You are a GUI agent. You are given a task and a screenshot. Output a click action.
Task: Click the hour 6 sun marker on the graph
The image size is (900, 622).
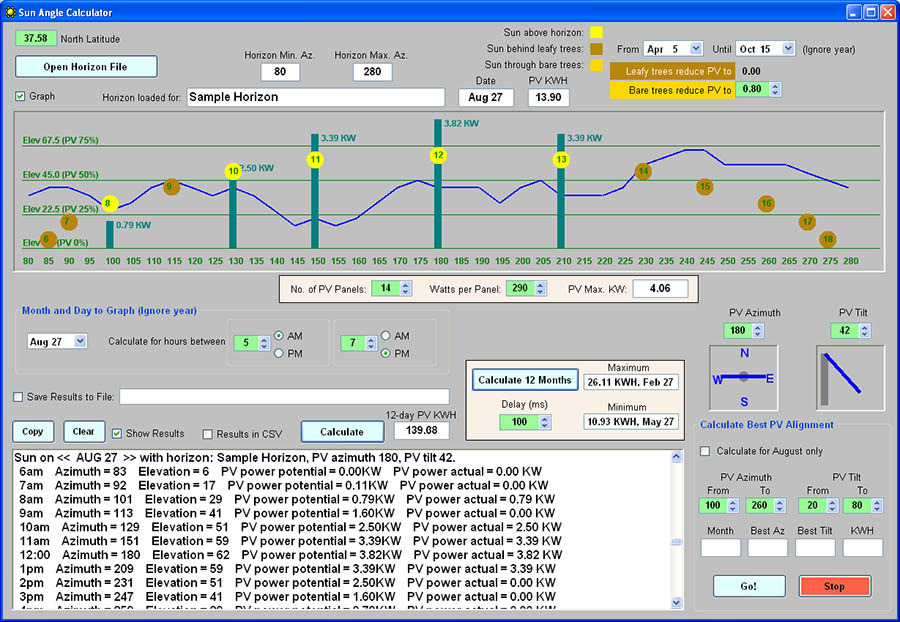tap(48, 239)
